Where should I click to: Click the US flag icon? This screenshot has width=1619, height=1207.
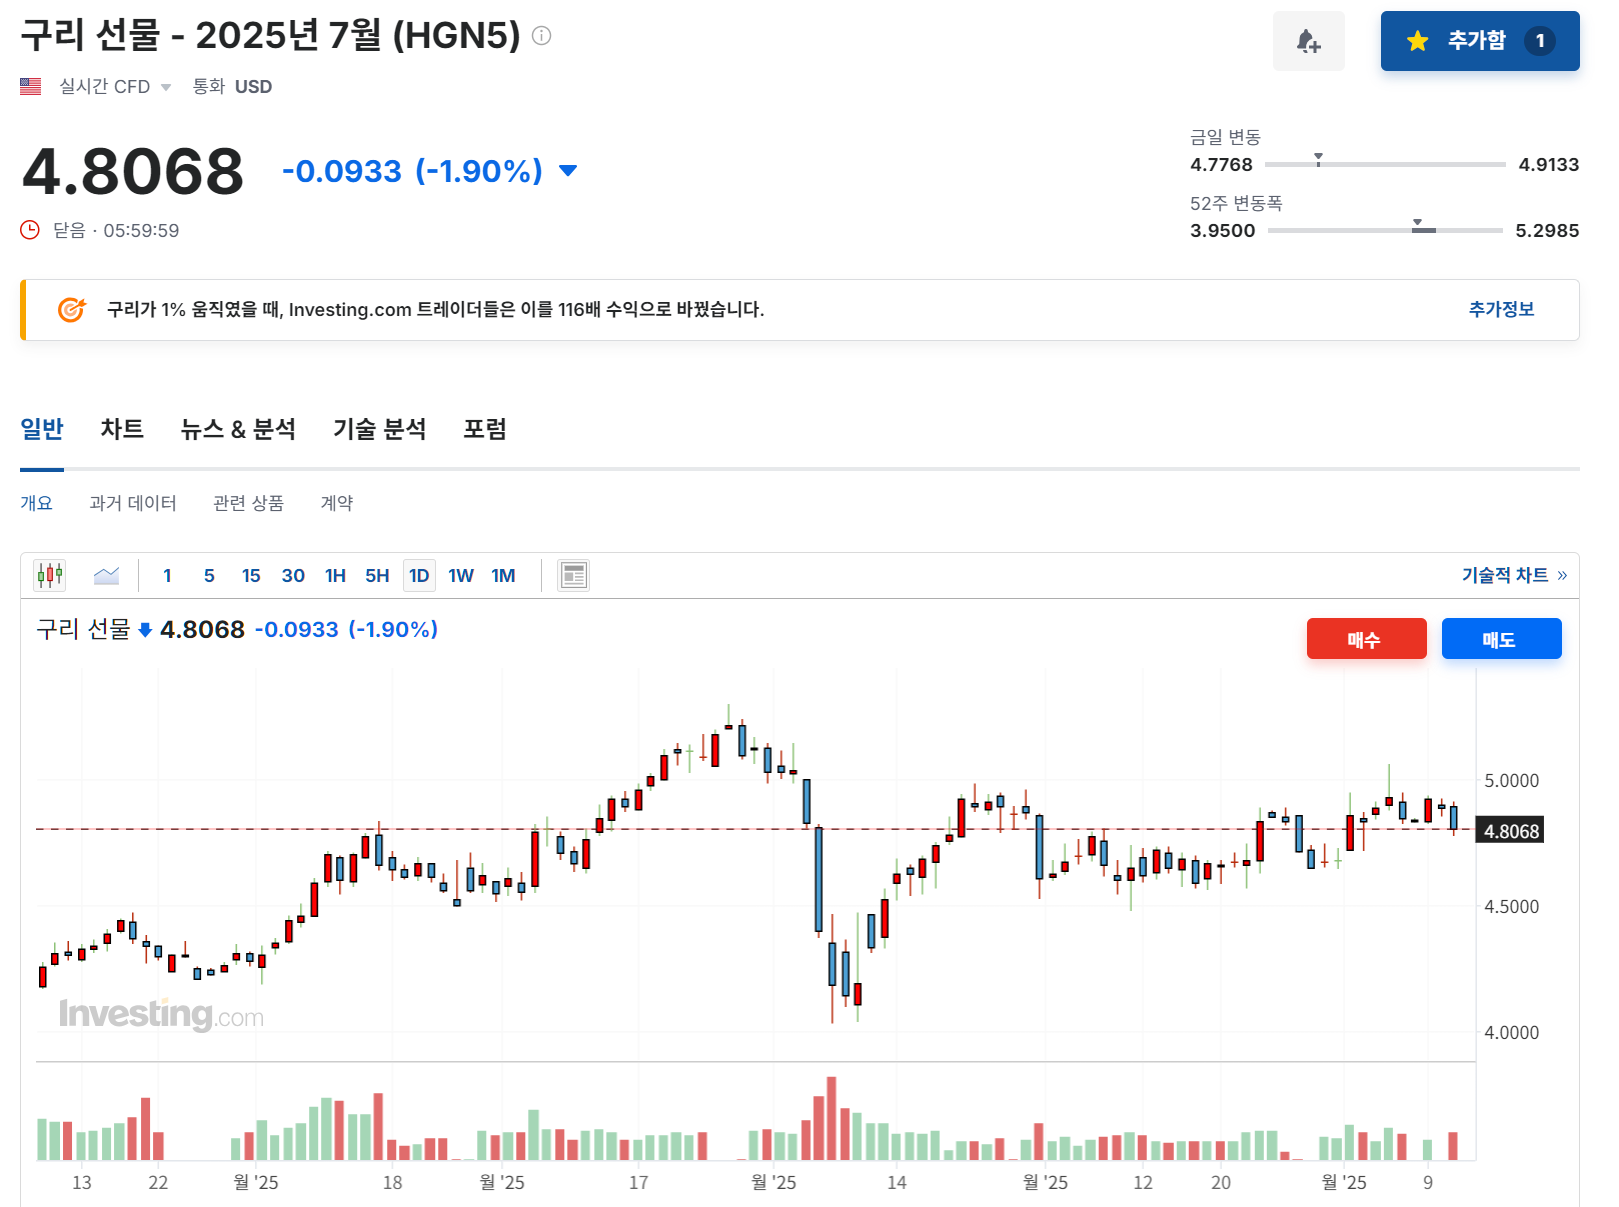tap(31, 87)
